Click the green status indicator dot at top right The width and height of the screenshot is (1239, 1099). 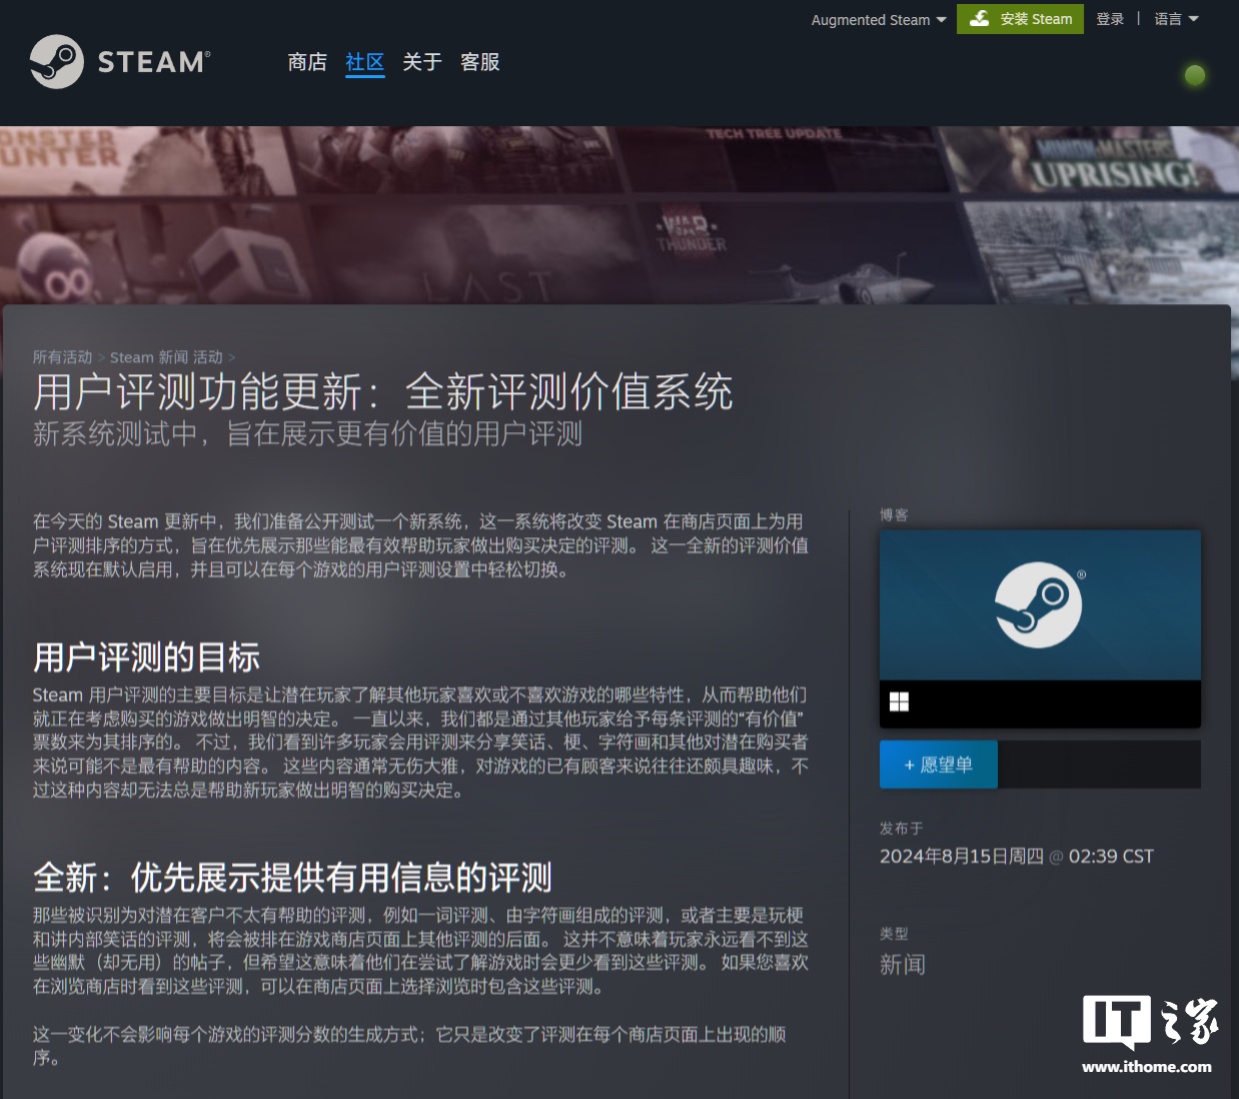(x=1194, y=75)
